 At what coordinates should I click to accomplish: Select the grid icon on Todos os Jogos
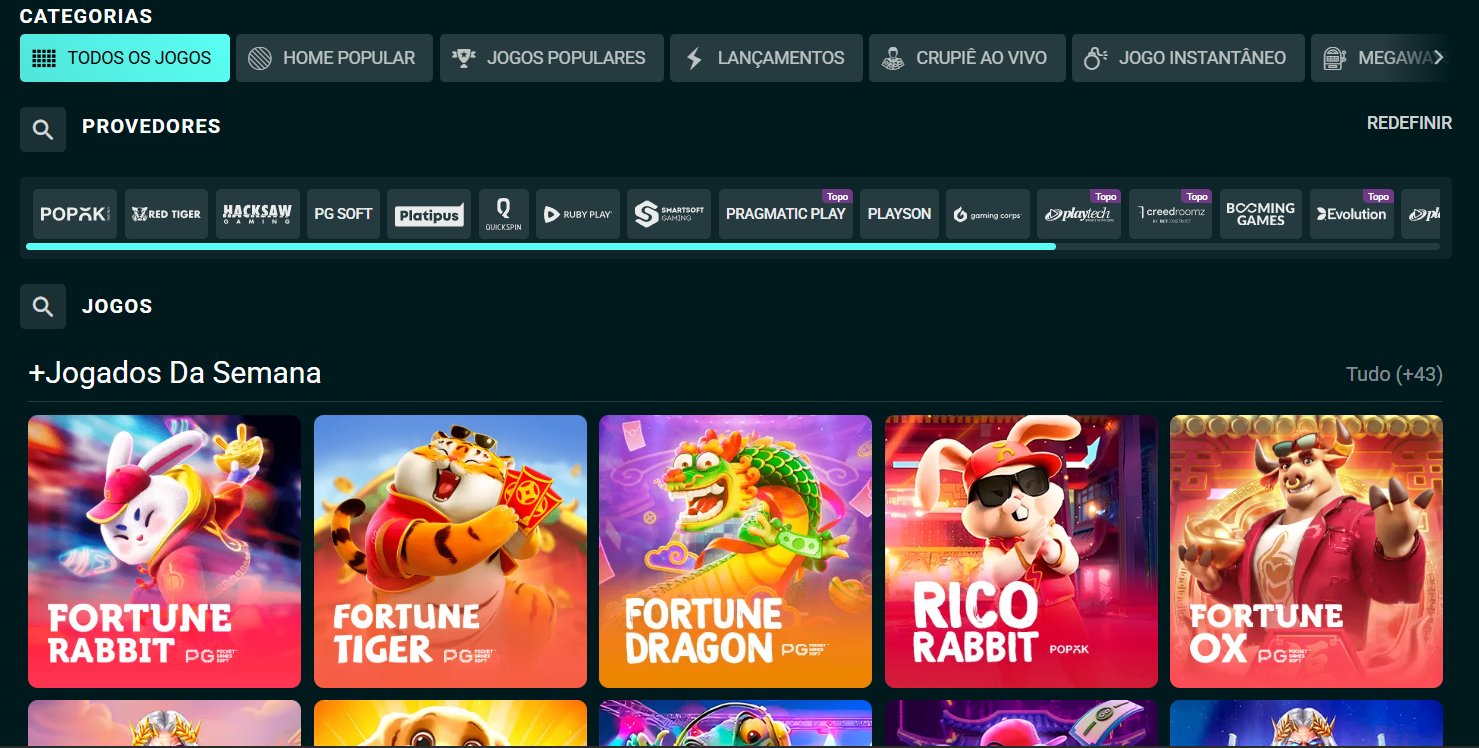coord(44,57)
